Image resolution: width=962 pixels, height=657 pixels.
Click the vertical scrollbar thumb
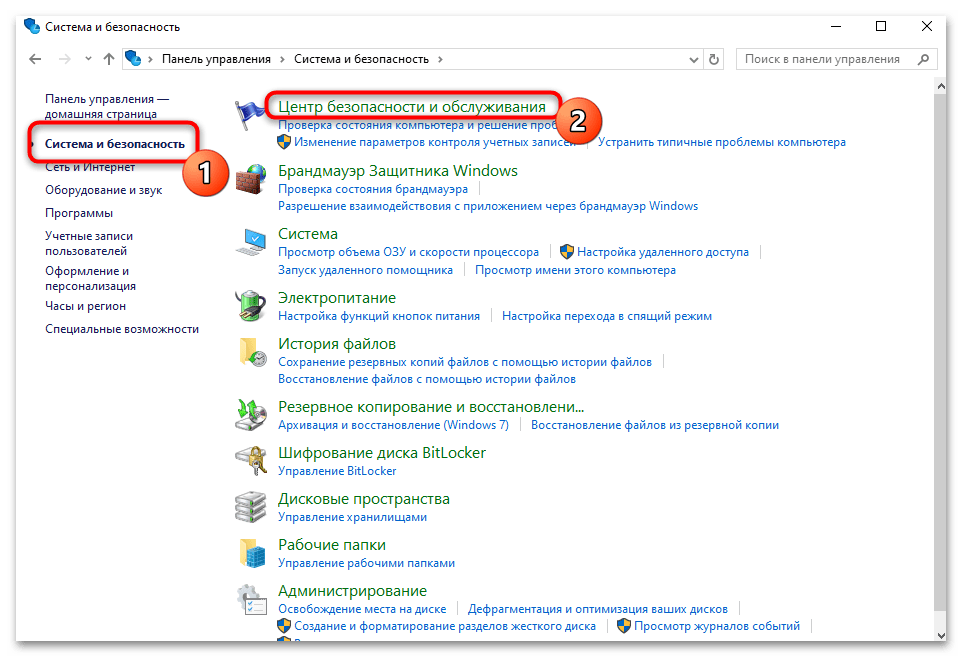(x=941, y=352)
